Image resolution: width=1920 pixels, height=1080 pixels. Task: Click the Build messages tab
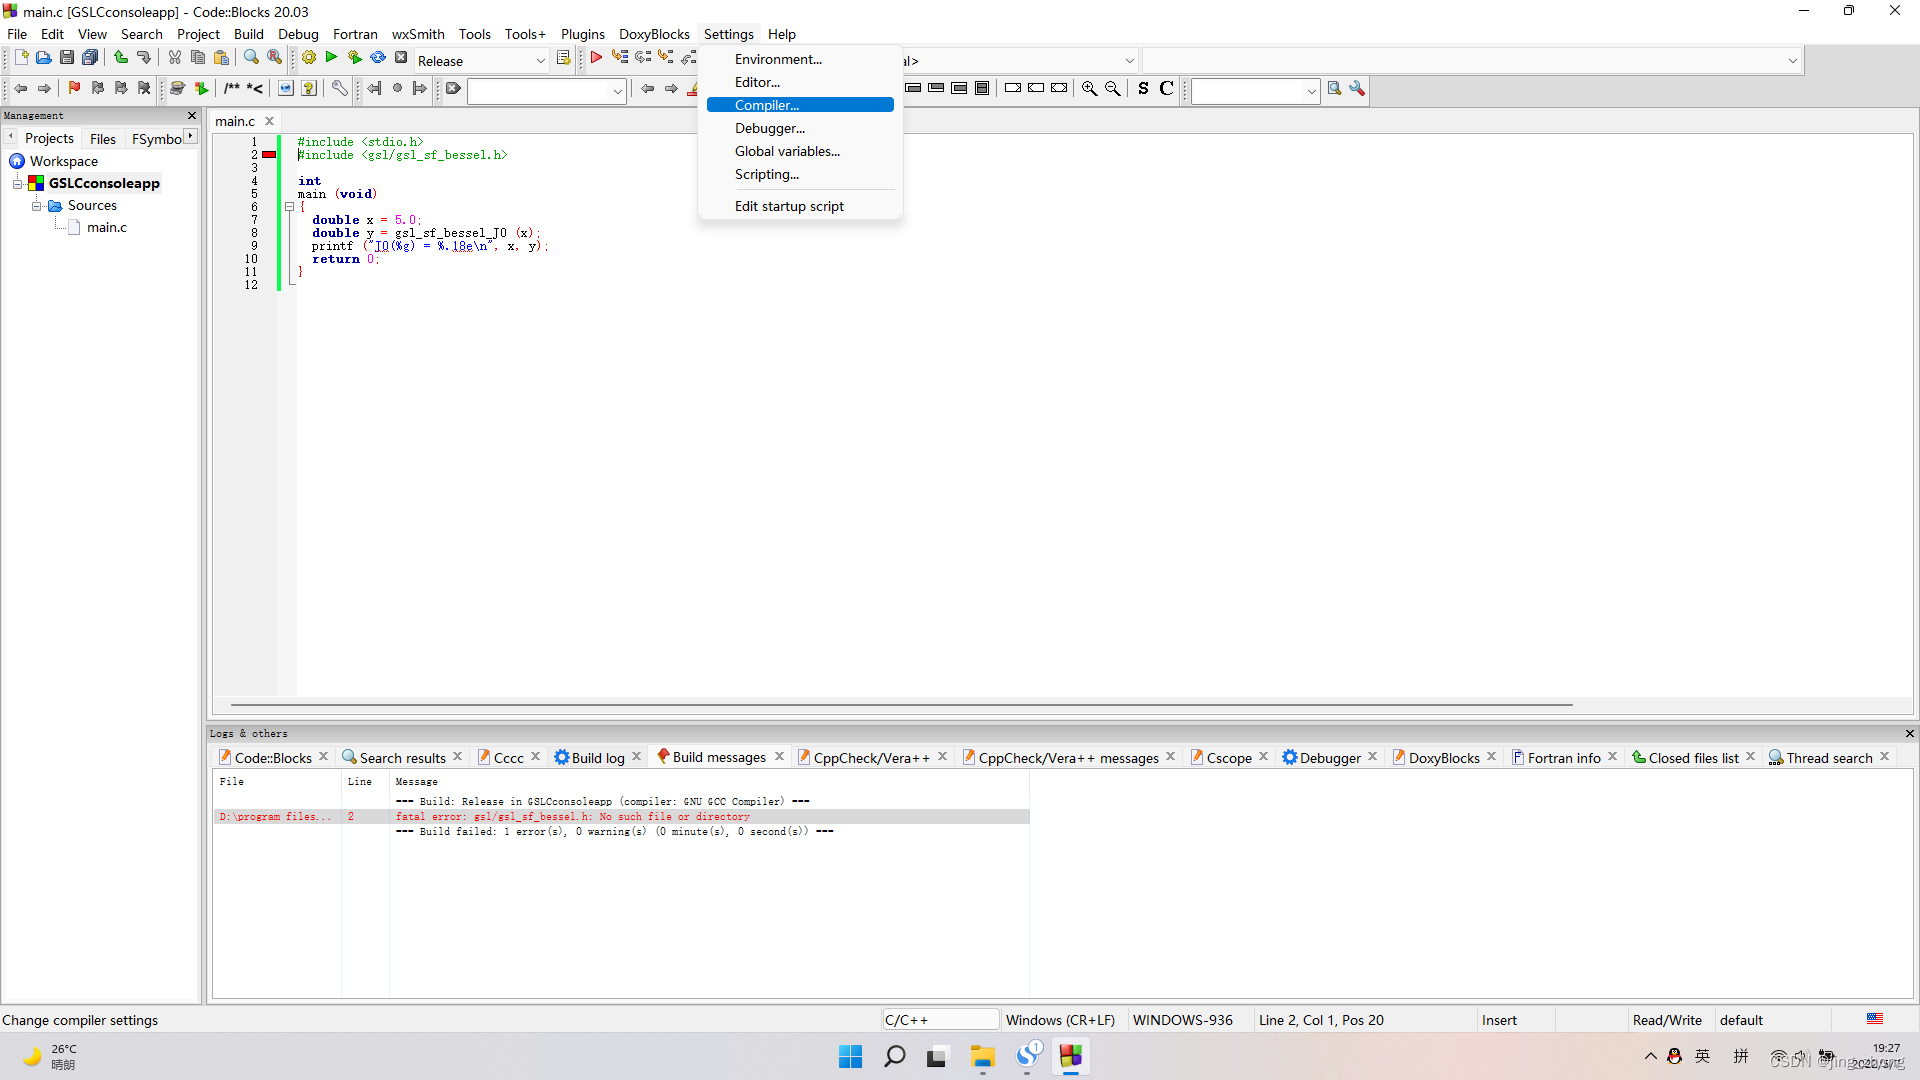716,757
